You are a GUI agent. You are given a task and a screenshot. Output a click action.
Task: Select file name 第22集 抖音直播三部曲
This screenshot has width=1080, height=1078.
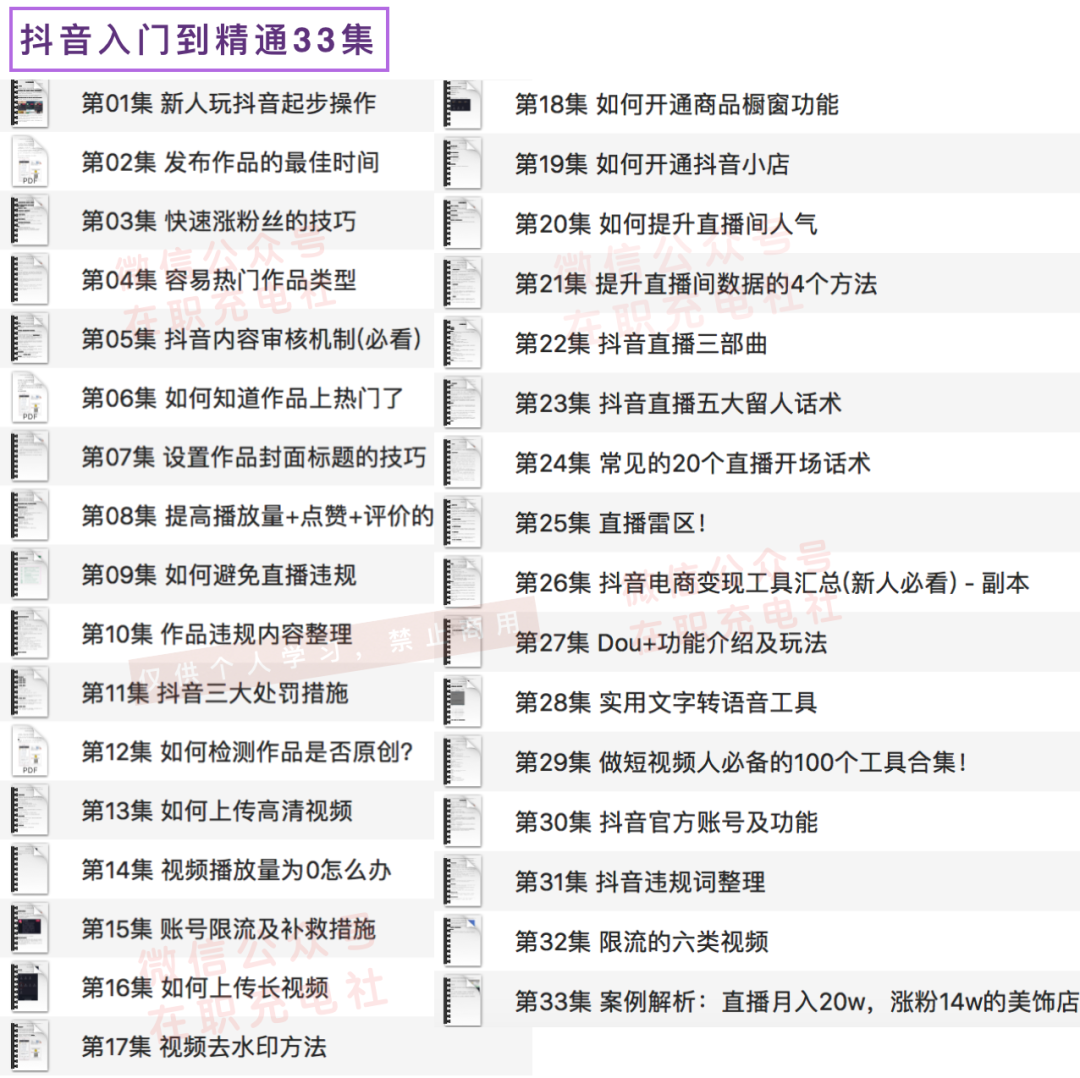pos(641,344)
